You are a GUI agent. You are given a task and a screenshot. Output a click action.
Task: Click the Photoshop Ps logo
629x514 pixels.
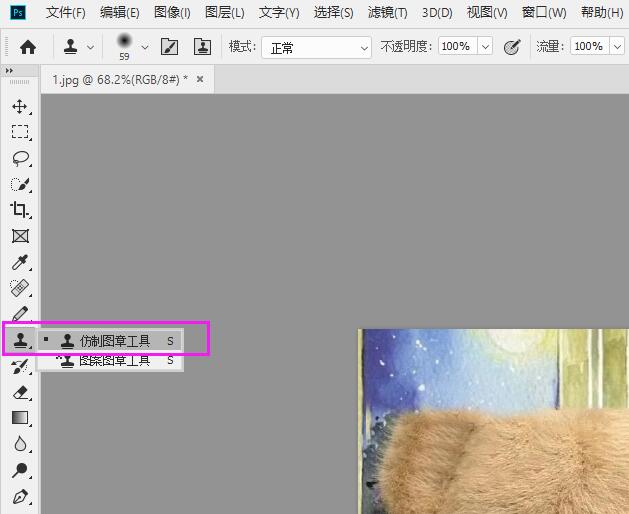(x=18, y=12)
